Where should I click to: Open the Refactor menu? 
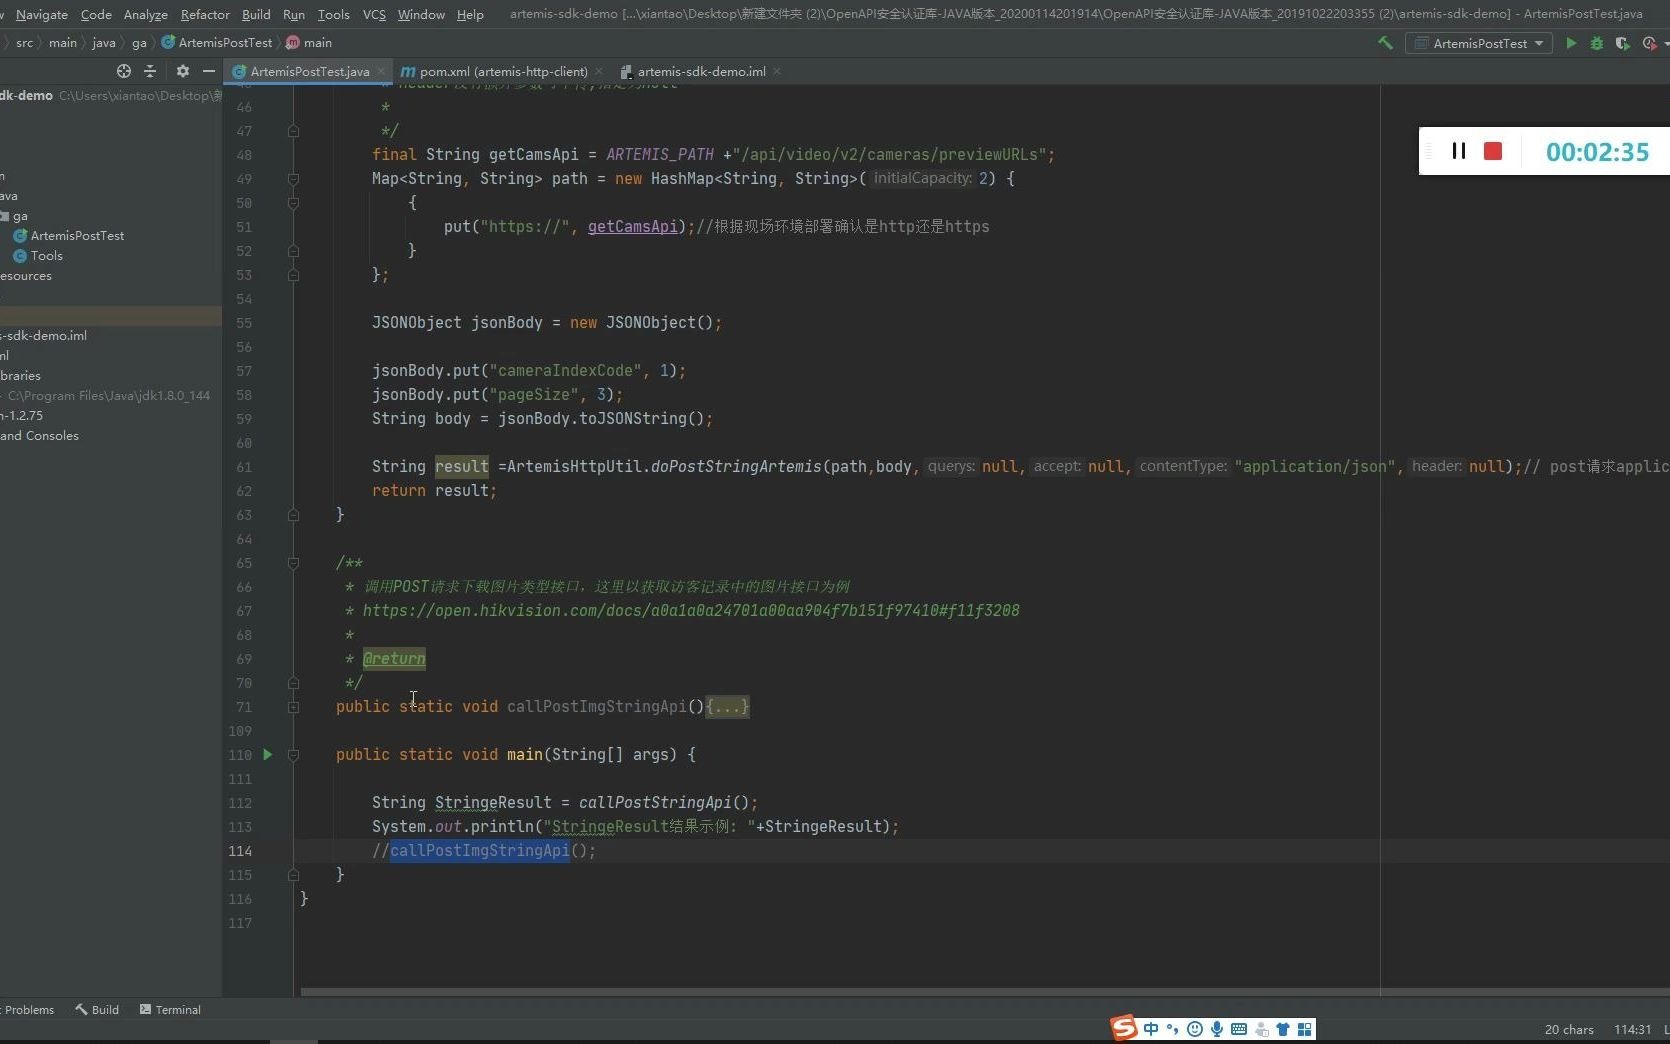[x=205, y=14]
